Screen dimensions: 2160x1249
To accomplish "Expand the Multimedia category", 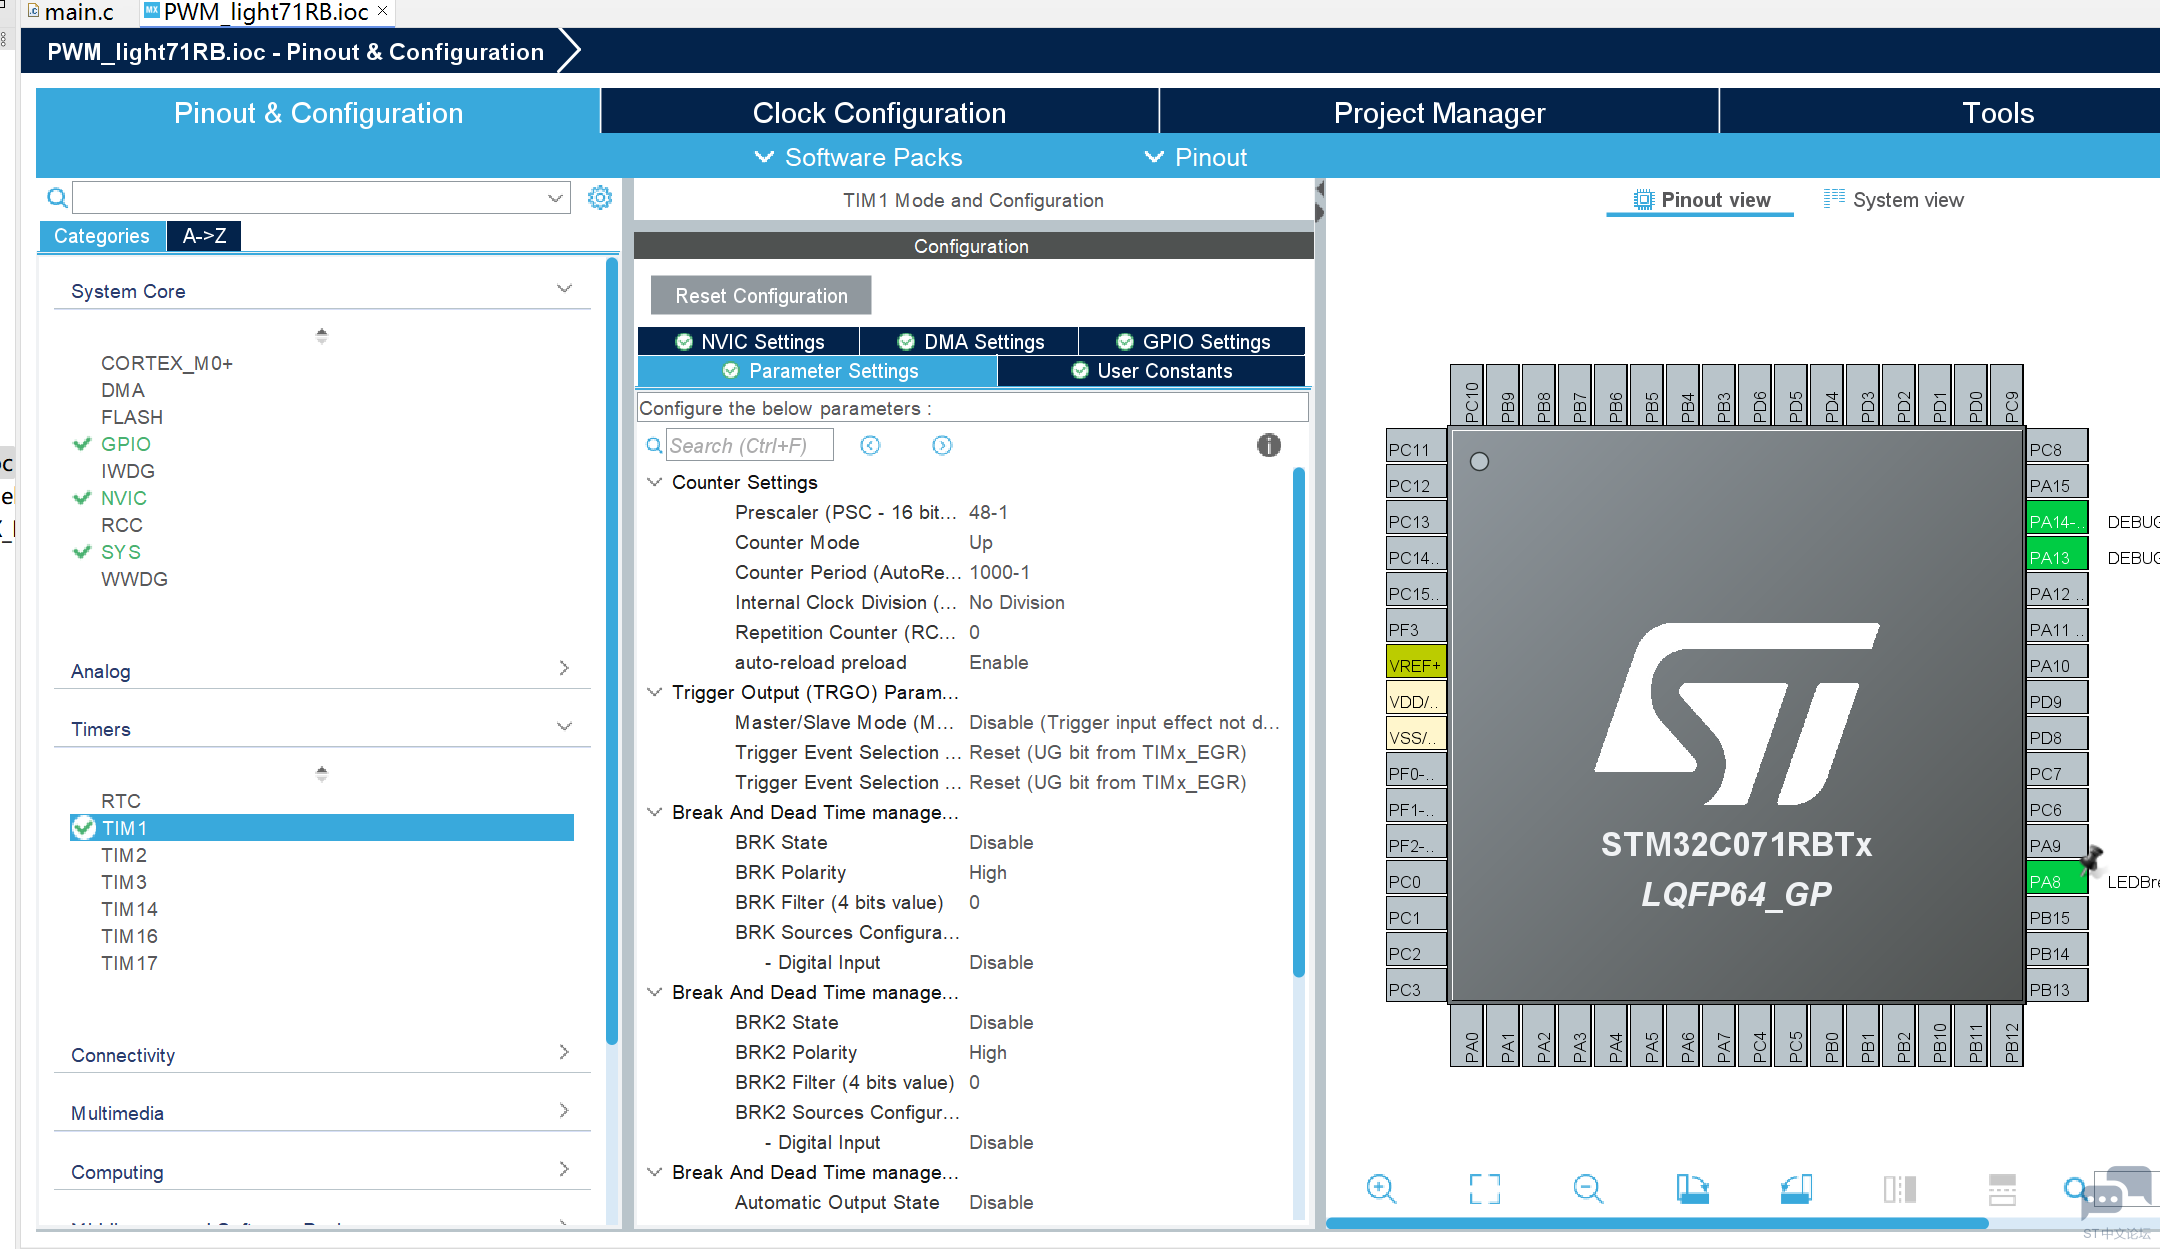I will 564,1110.
